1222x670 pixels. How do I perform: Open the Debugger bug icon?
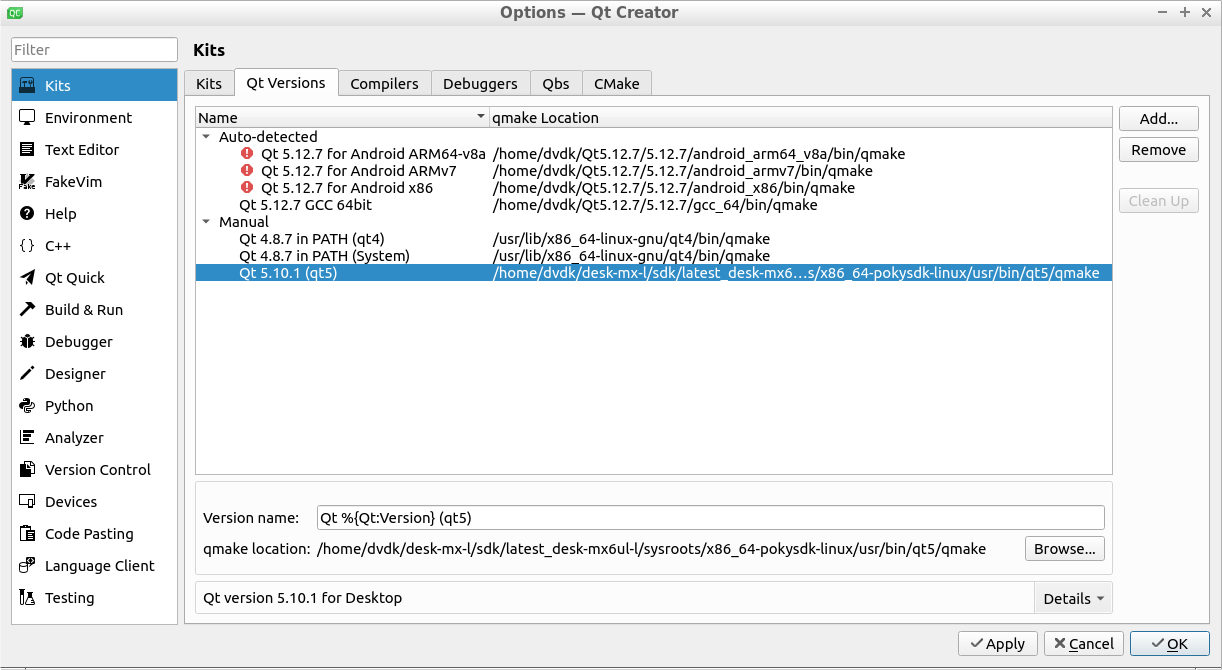(27, 342)
